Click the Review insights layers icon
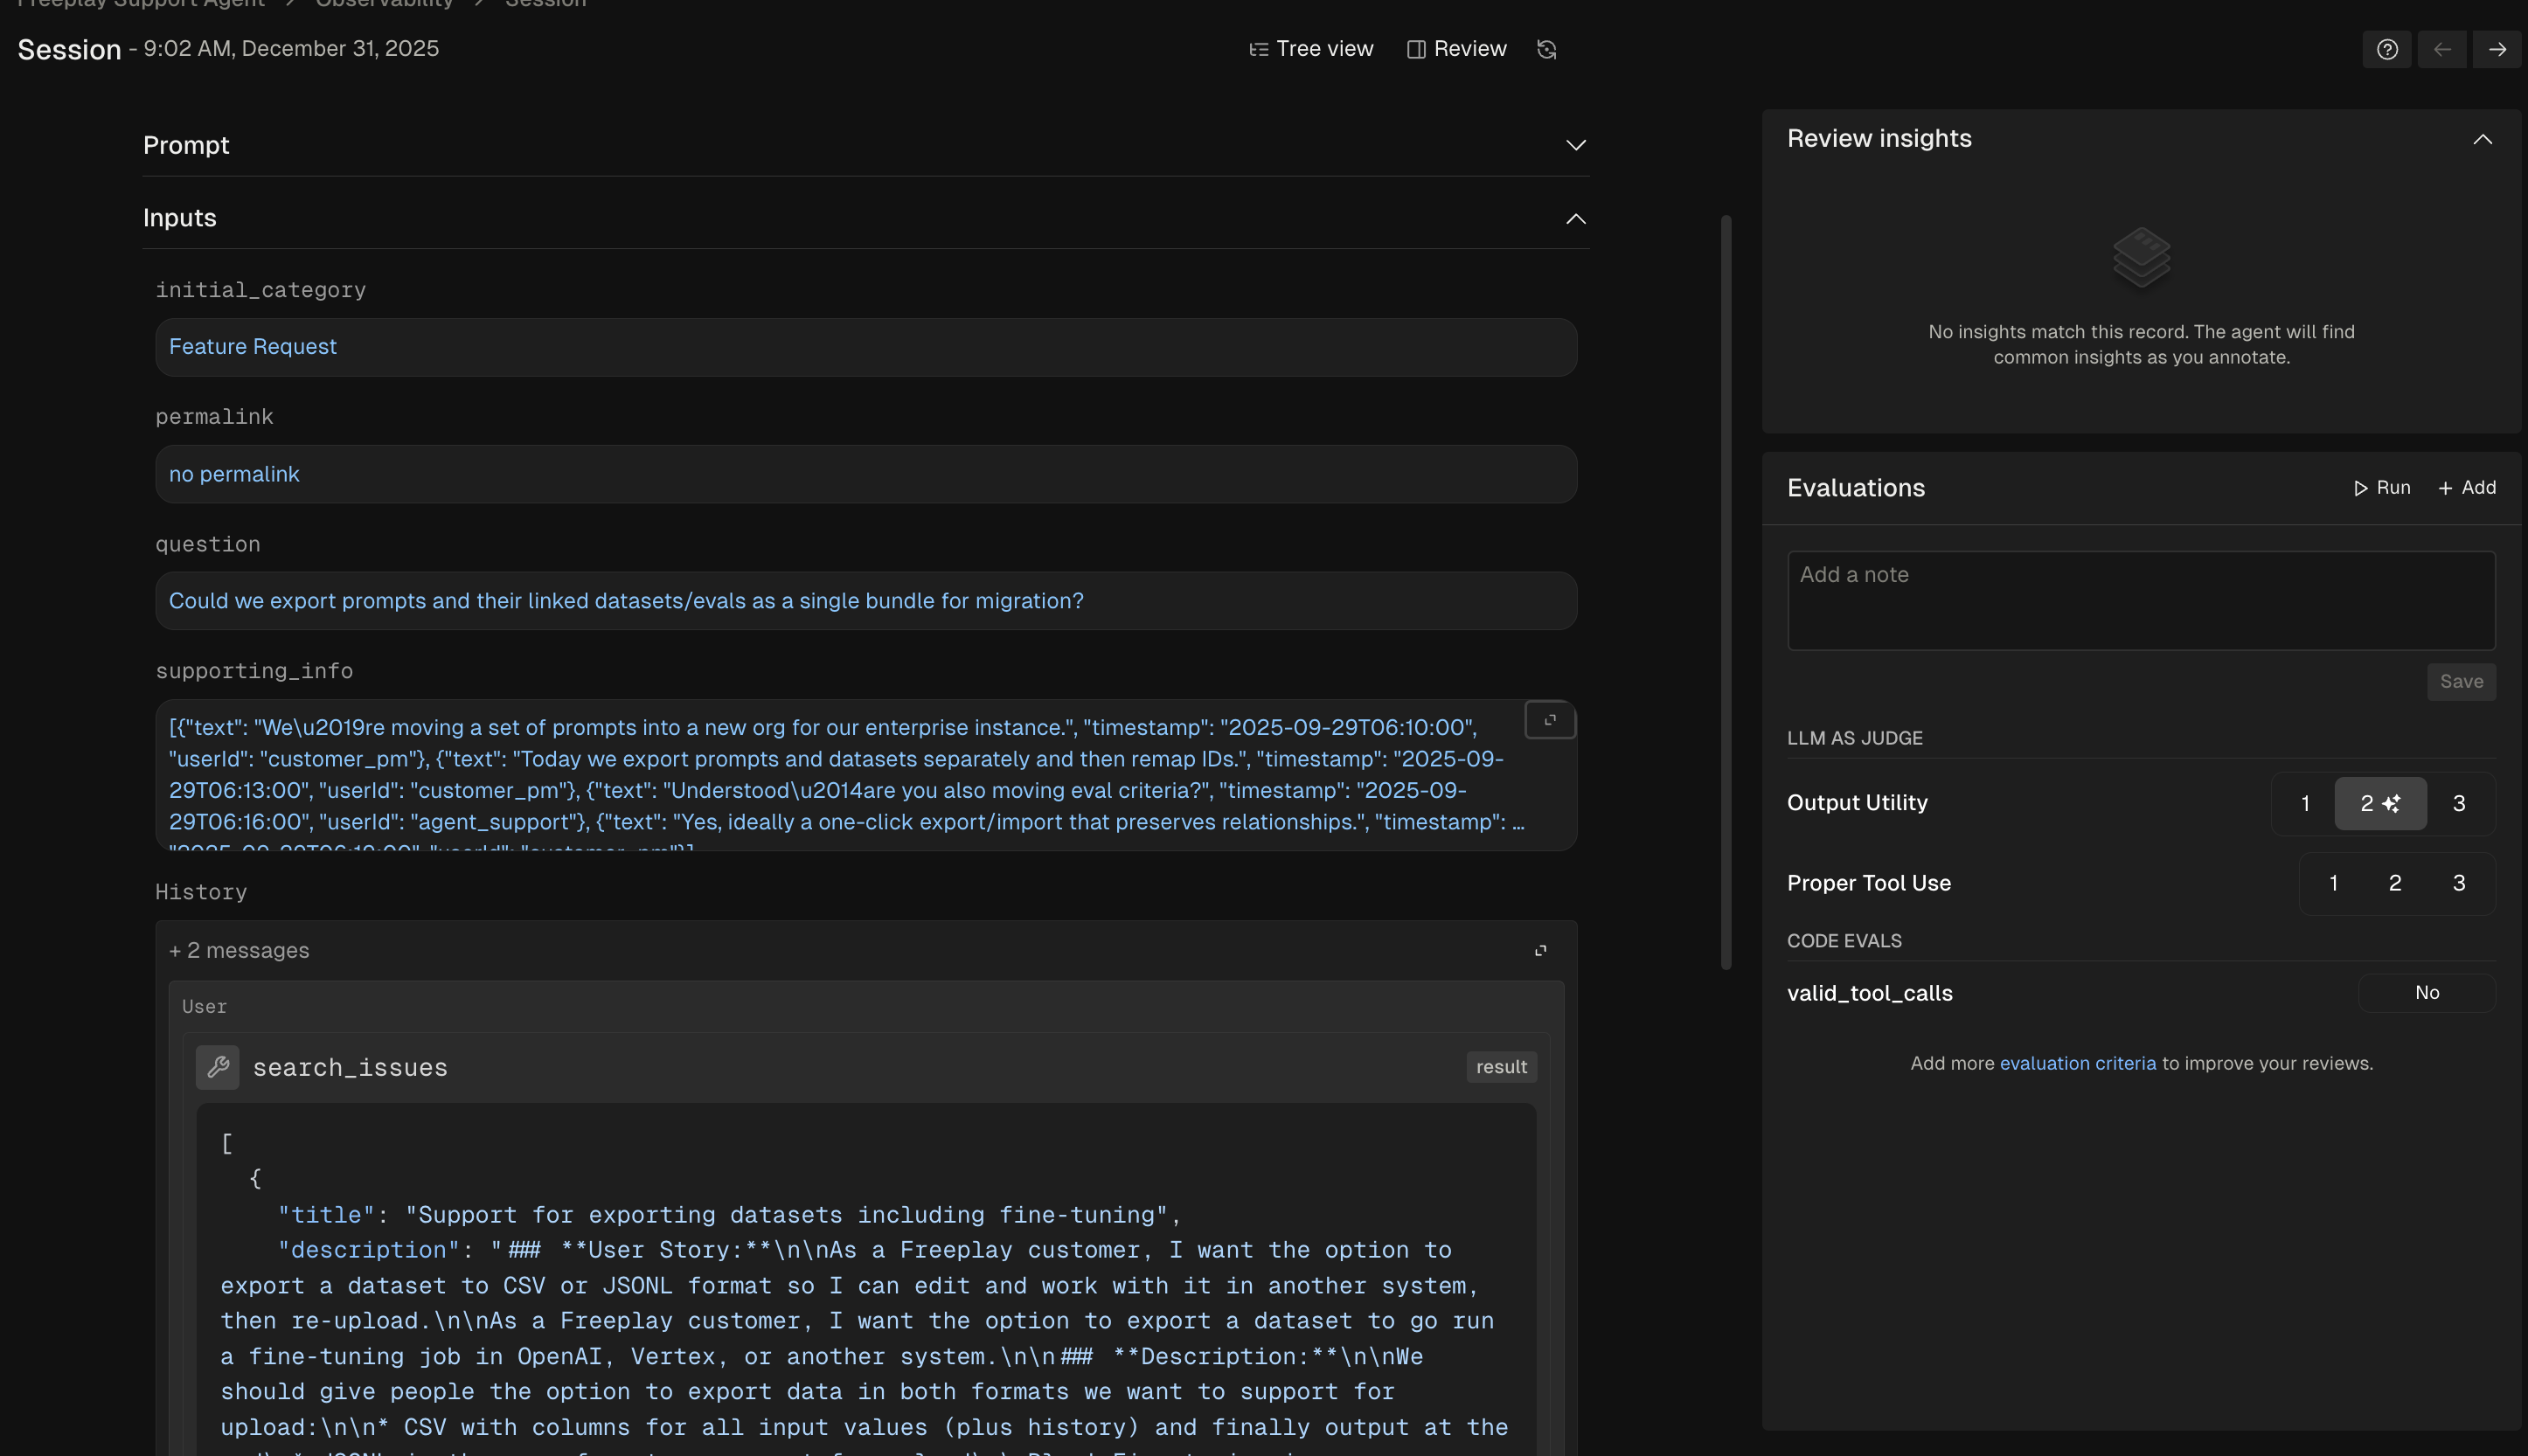 point(2141,257)
